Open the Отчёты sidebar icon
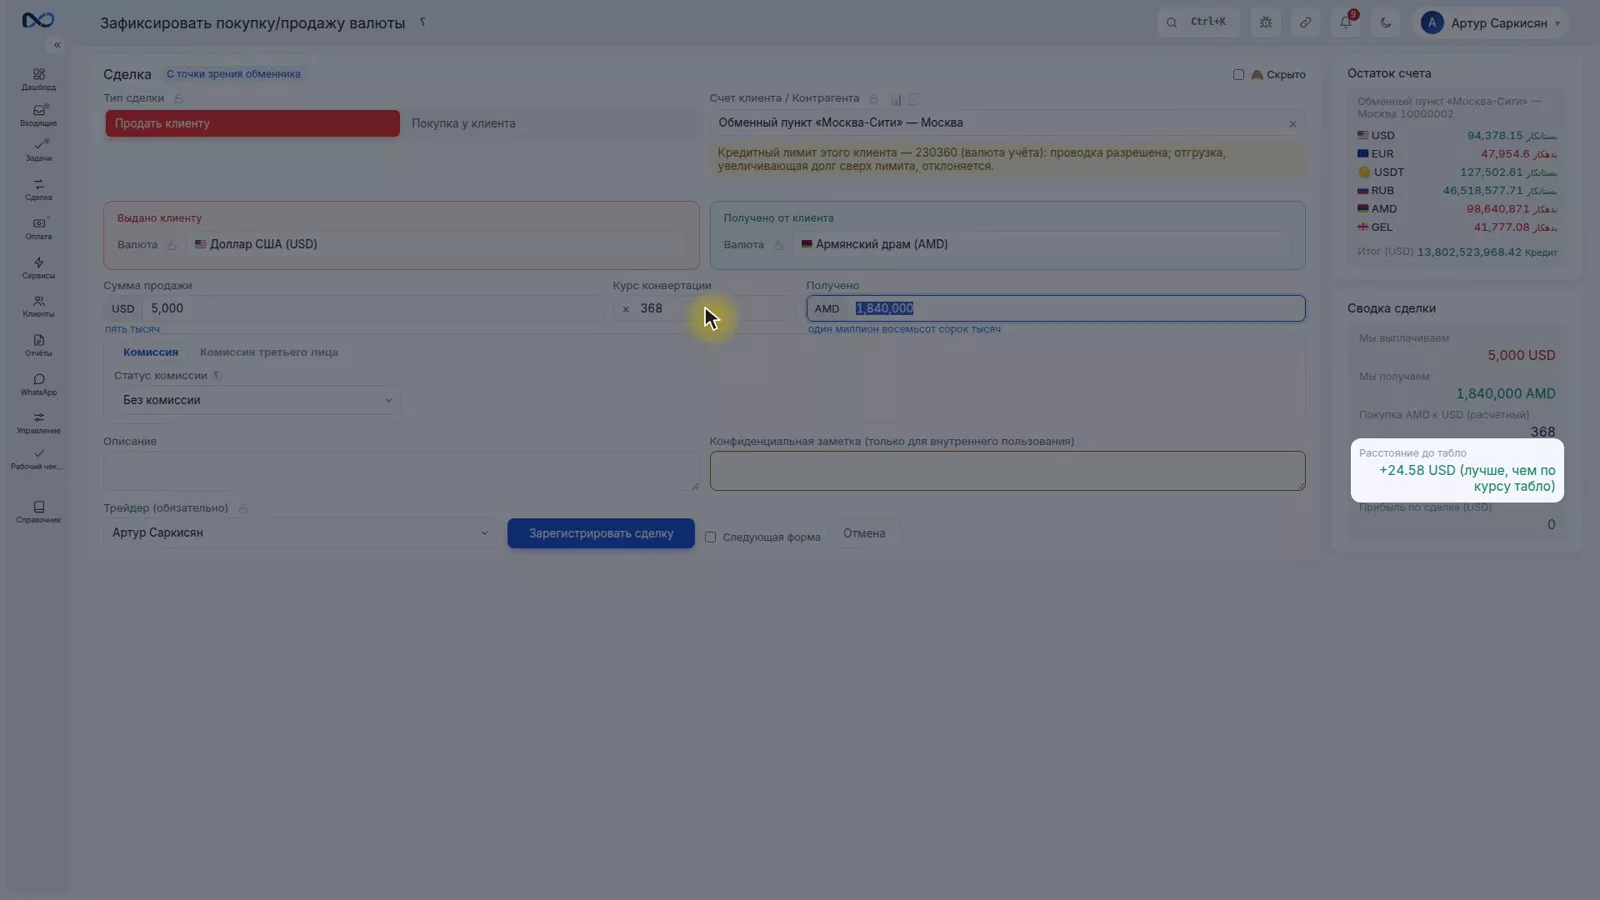Image resolution: width=1600 pixels, height=900 pixels. click(38, 345)
